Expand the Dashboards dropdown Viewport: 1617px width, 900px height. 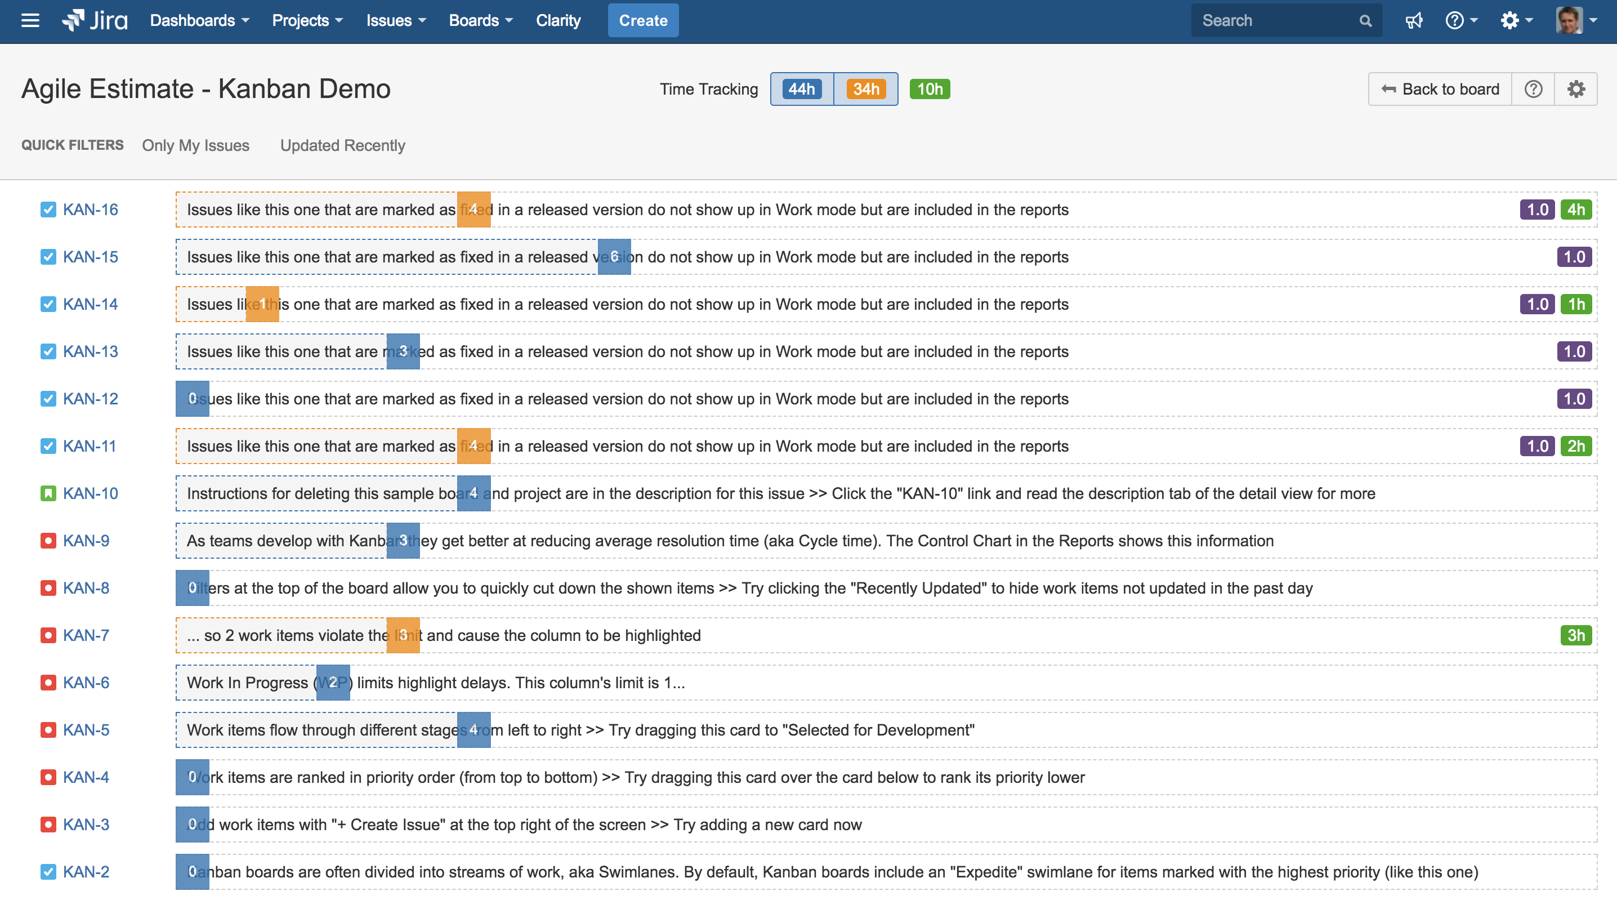pos(199,20)
